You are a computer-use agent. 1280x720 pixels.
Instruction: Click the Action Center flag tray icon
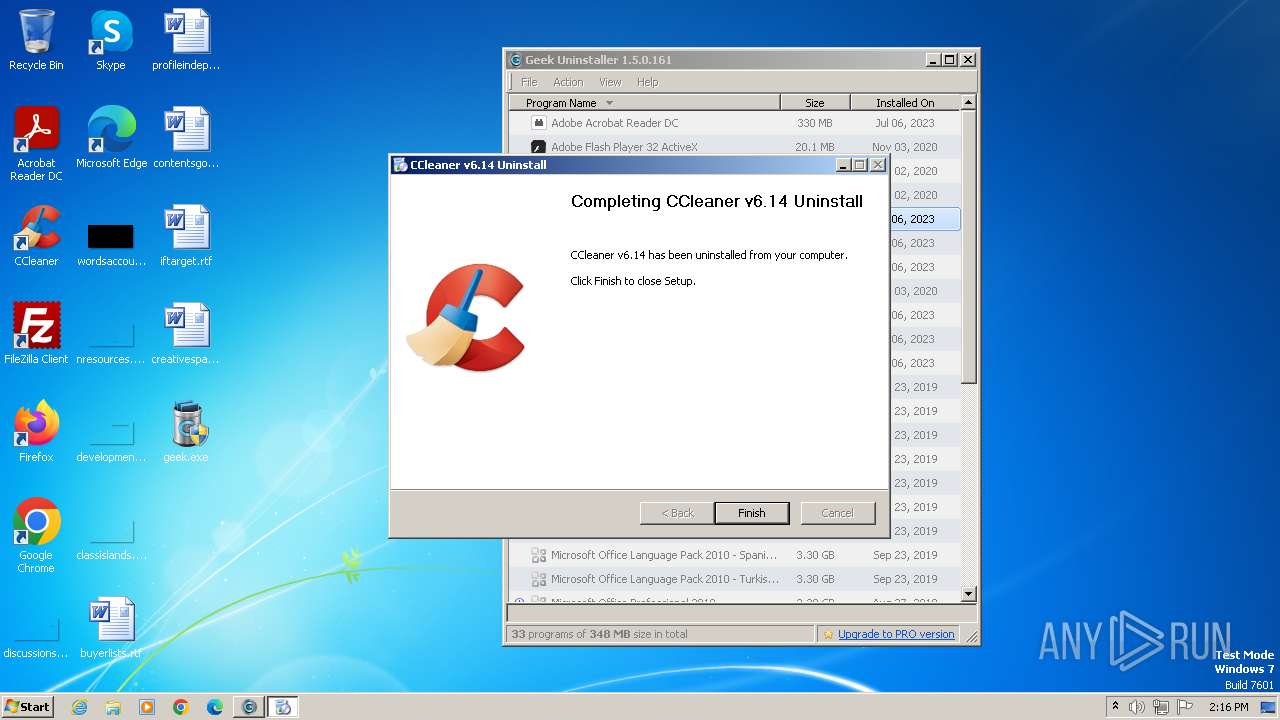[x=1185, y=707]
